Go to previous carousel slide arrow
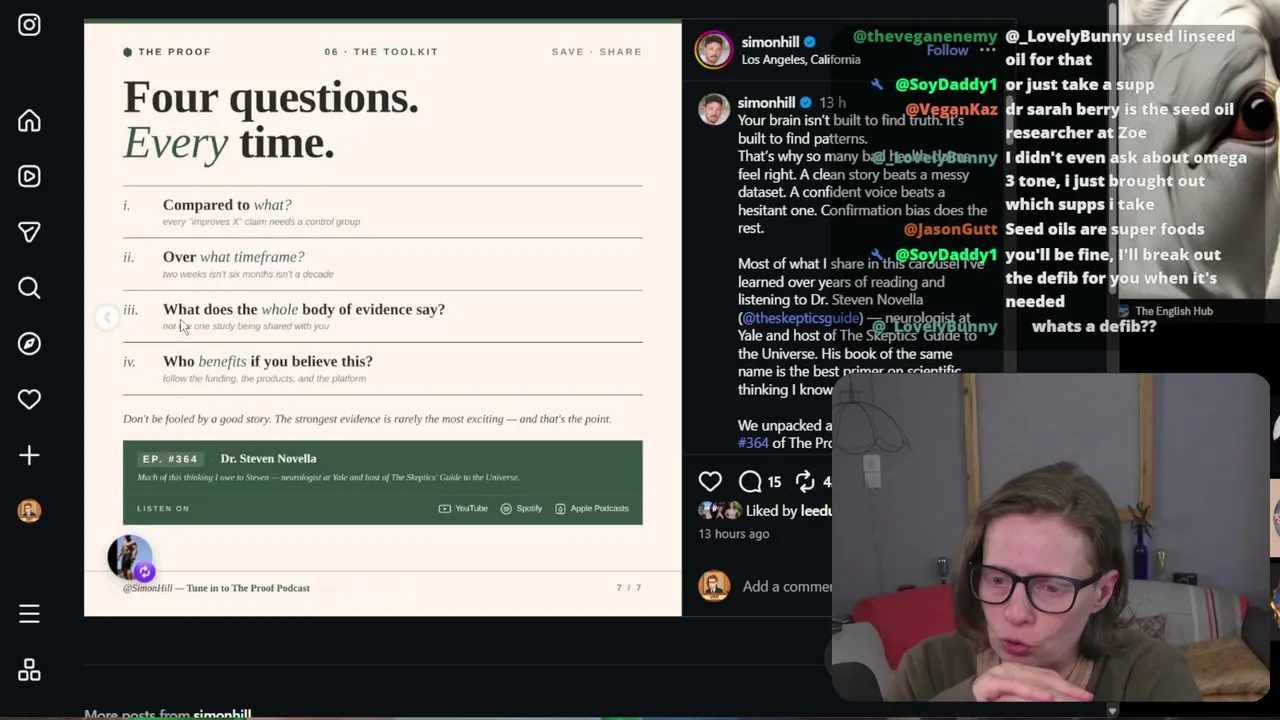This screenshot has height=720, width=1280. click(x=106, y=318)
